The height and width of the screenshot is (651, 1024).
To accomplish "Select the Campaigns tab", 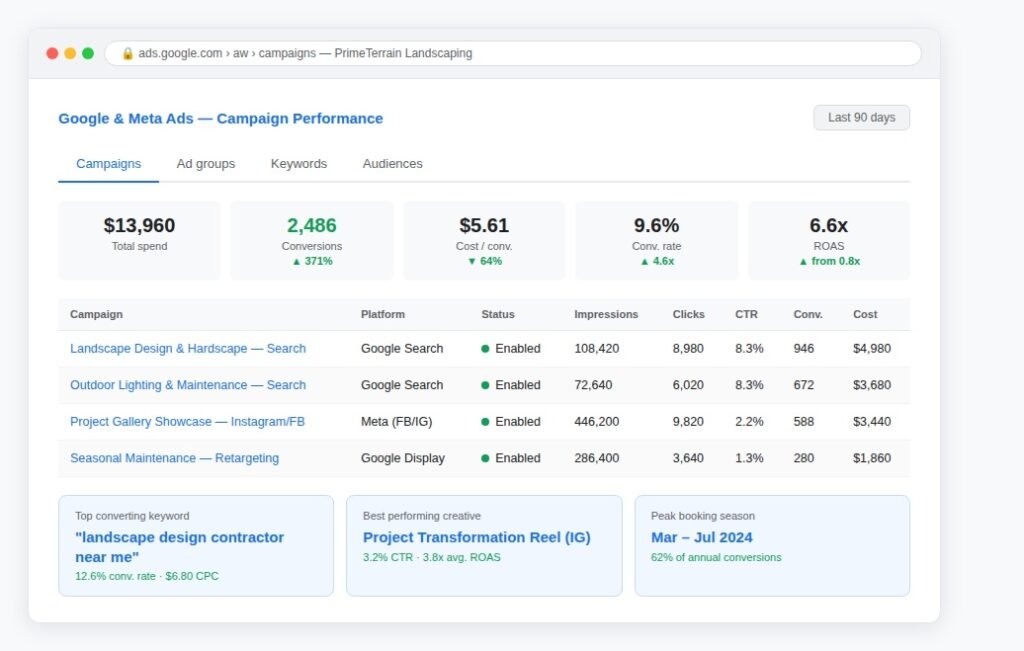I will click(108, 164).
